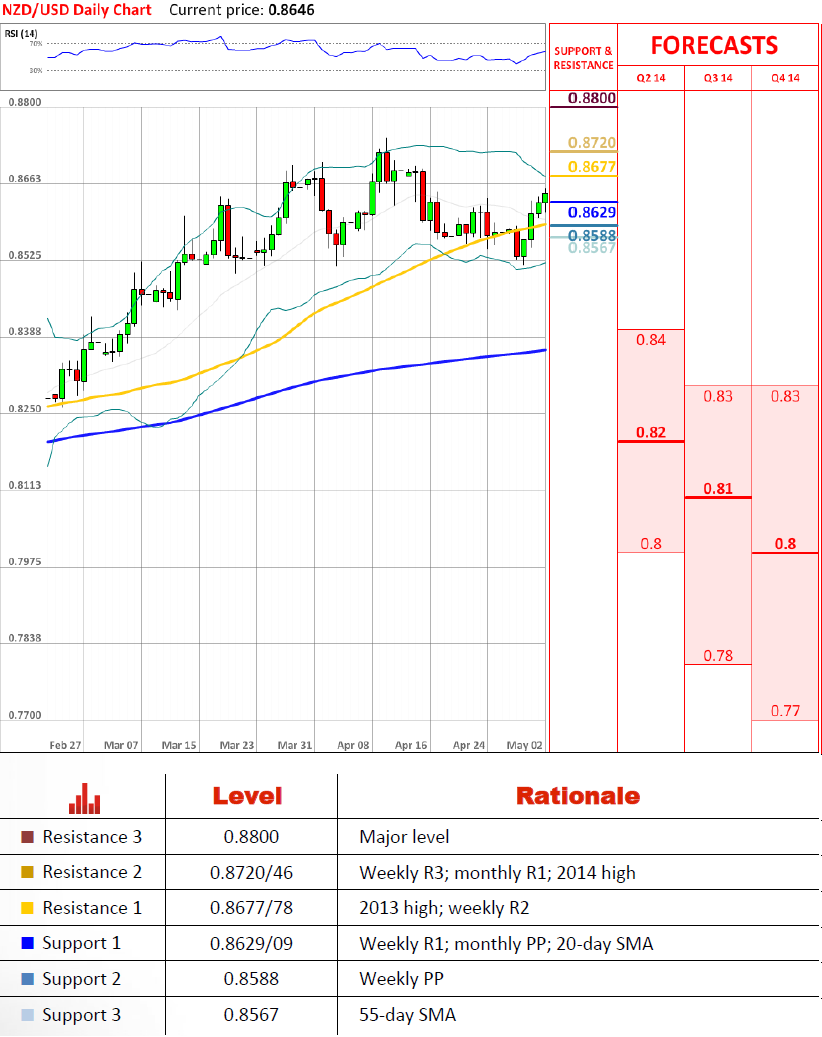This screenshot has height=1037, width=822.
Task: Click the Weekly R1; monthly PP rationale
Action: (x=506, y=944)
